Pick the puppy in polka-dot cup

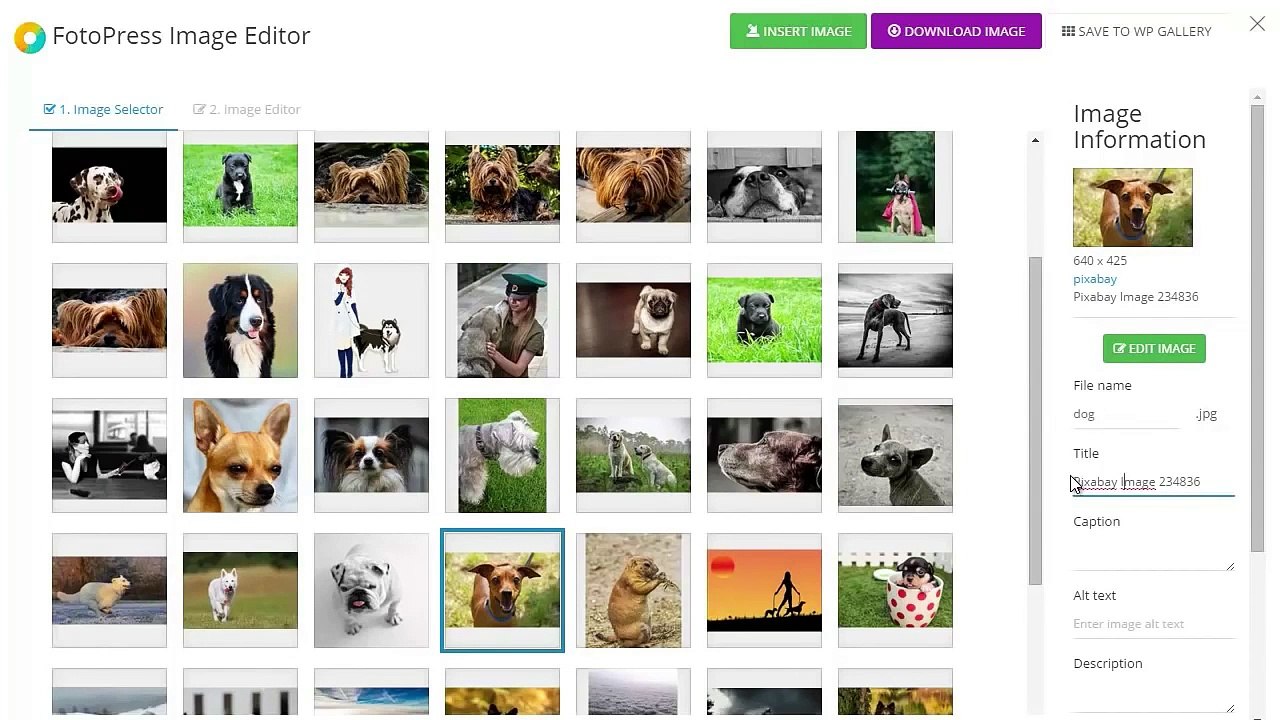pos(895,590)
